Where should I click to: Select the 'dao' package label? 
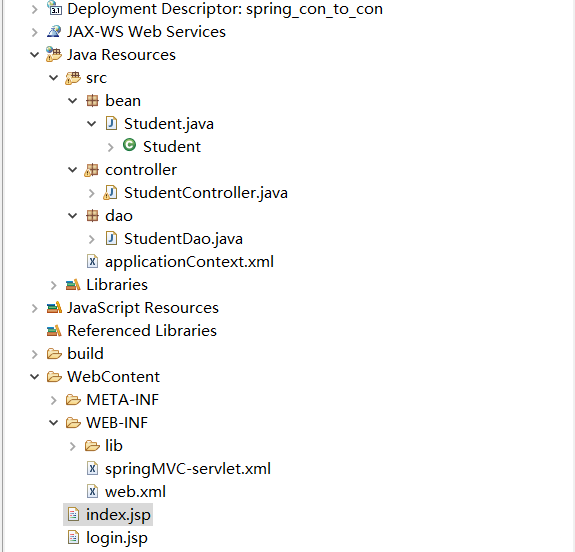coord(119,216)
